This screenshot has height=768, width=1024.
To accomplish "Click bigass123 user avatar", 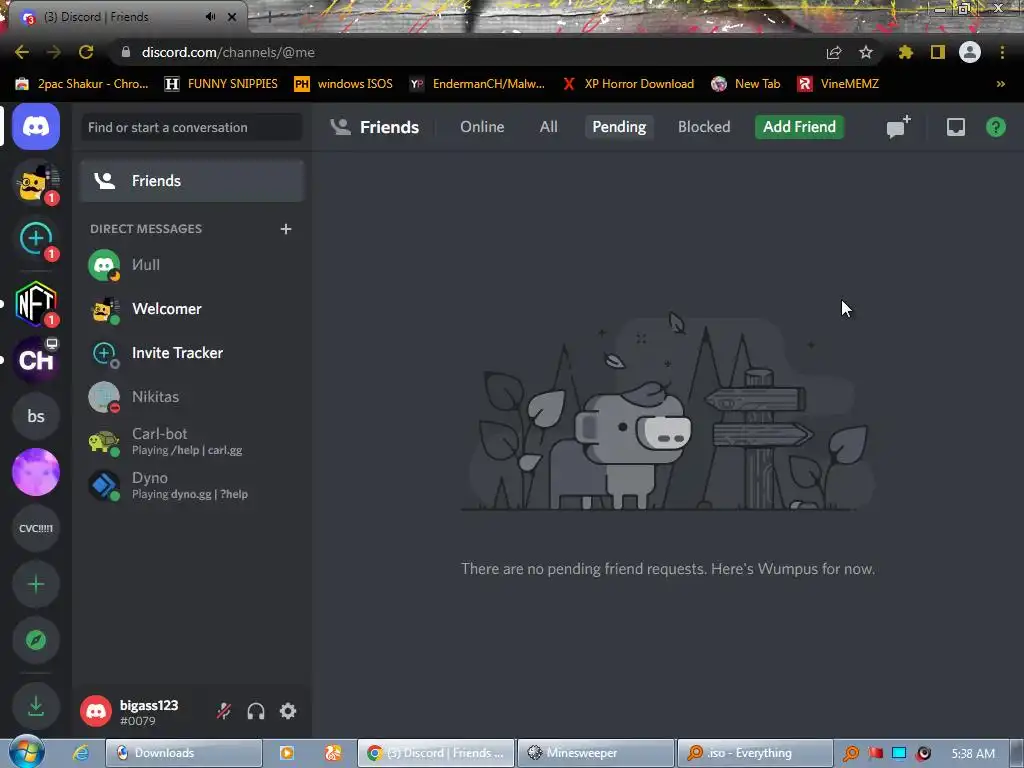I will (x=96, y=711).
